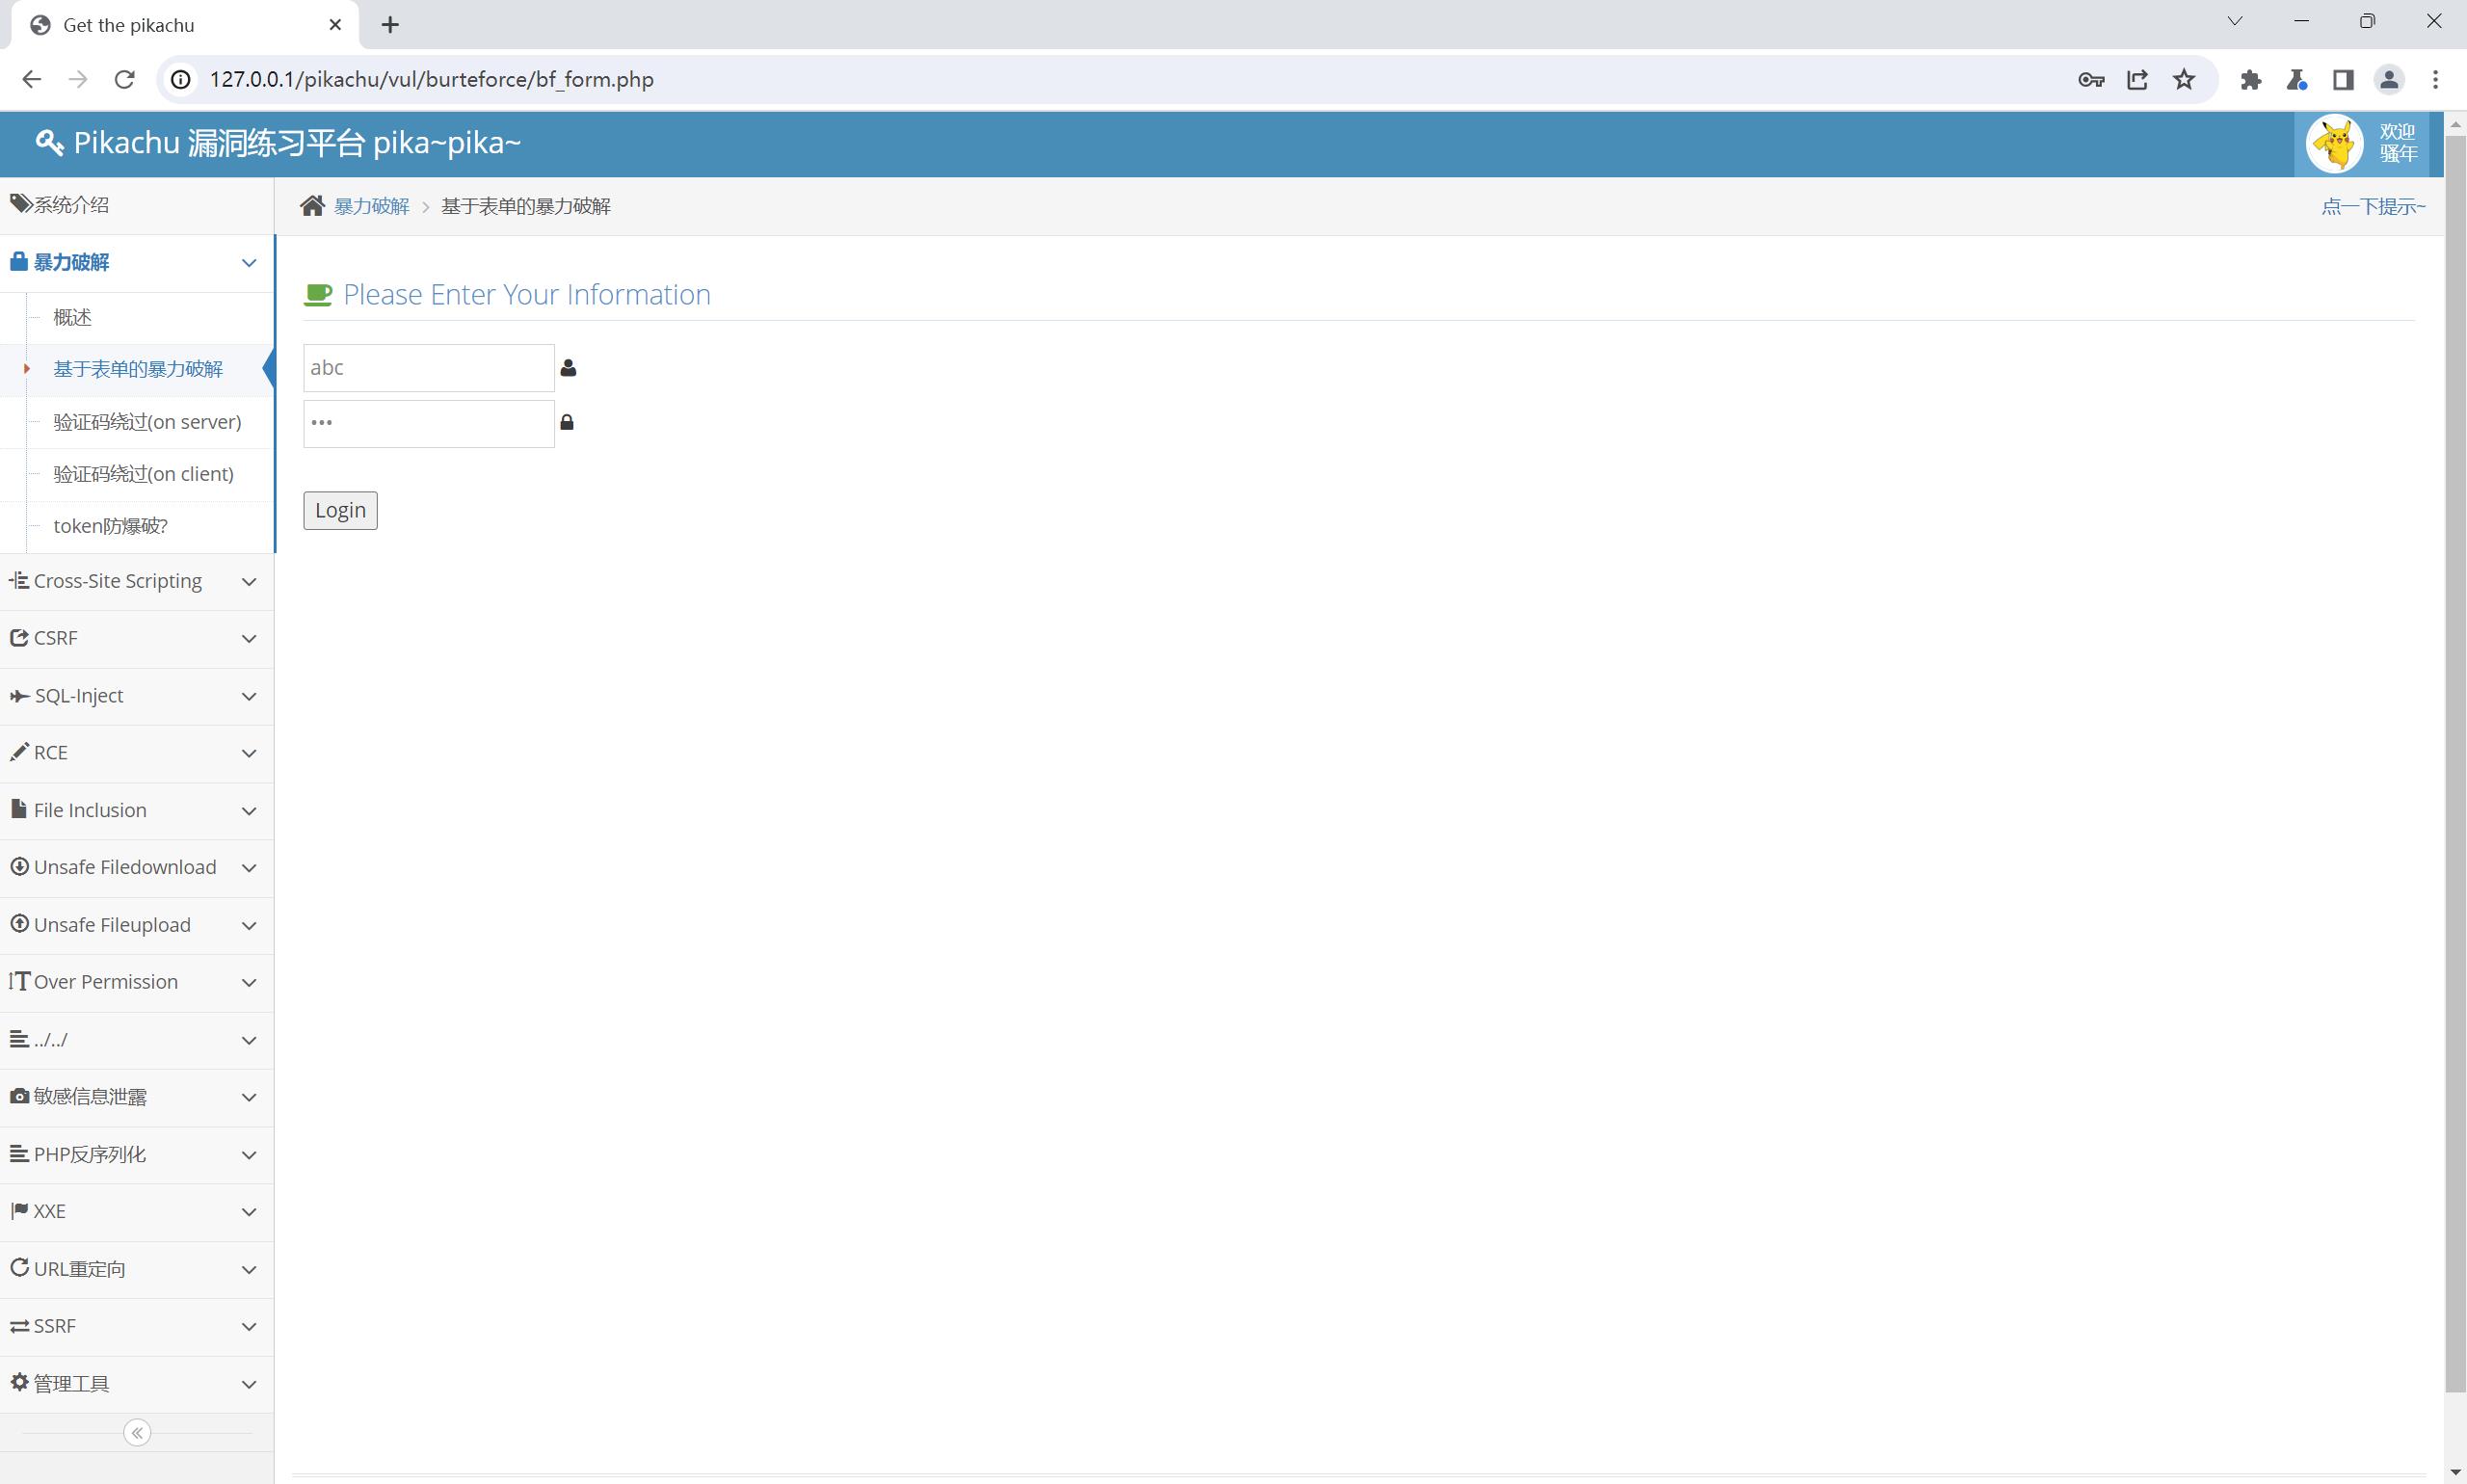Open 验证码绕过(on server) submenu item
Image resolution: width=2467 pixels, height=1484 pixels.
pos(137,422)
